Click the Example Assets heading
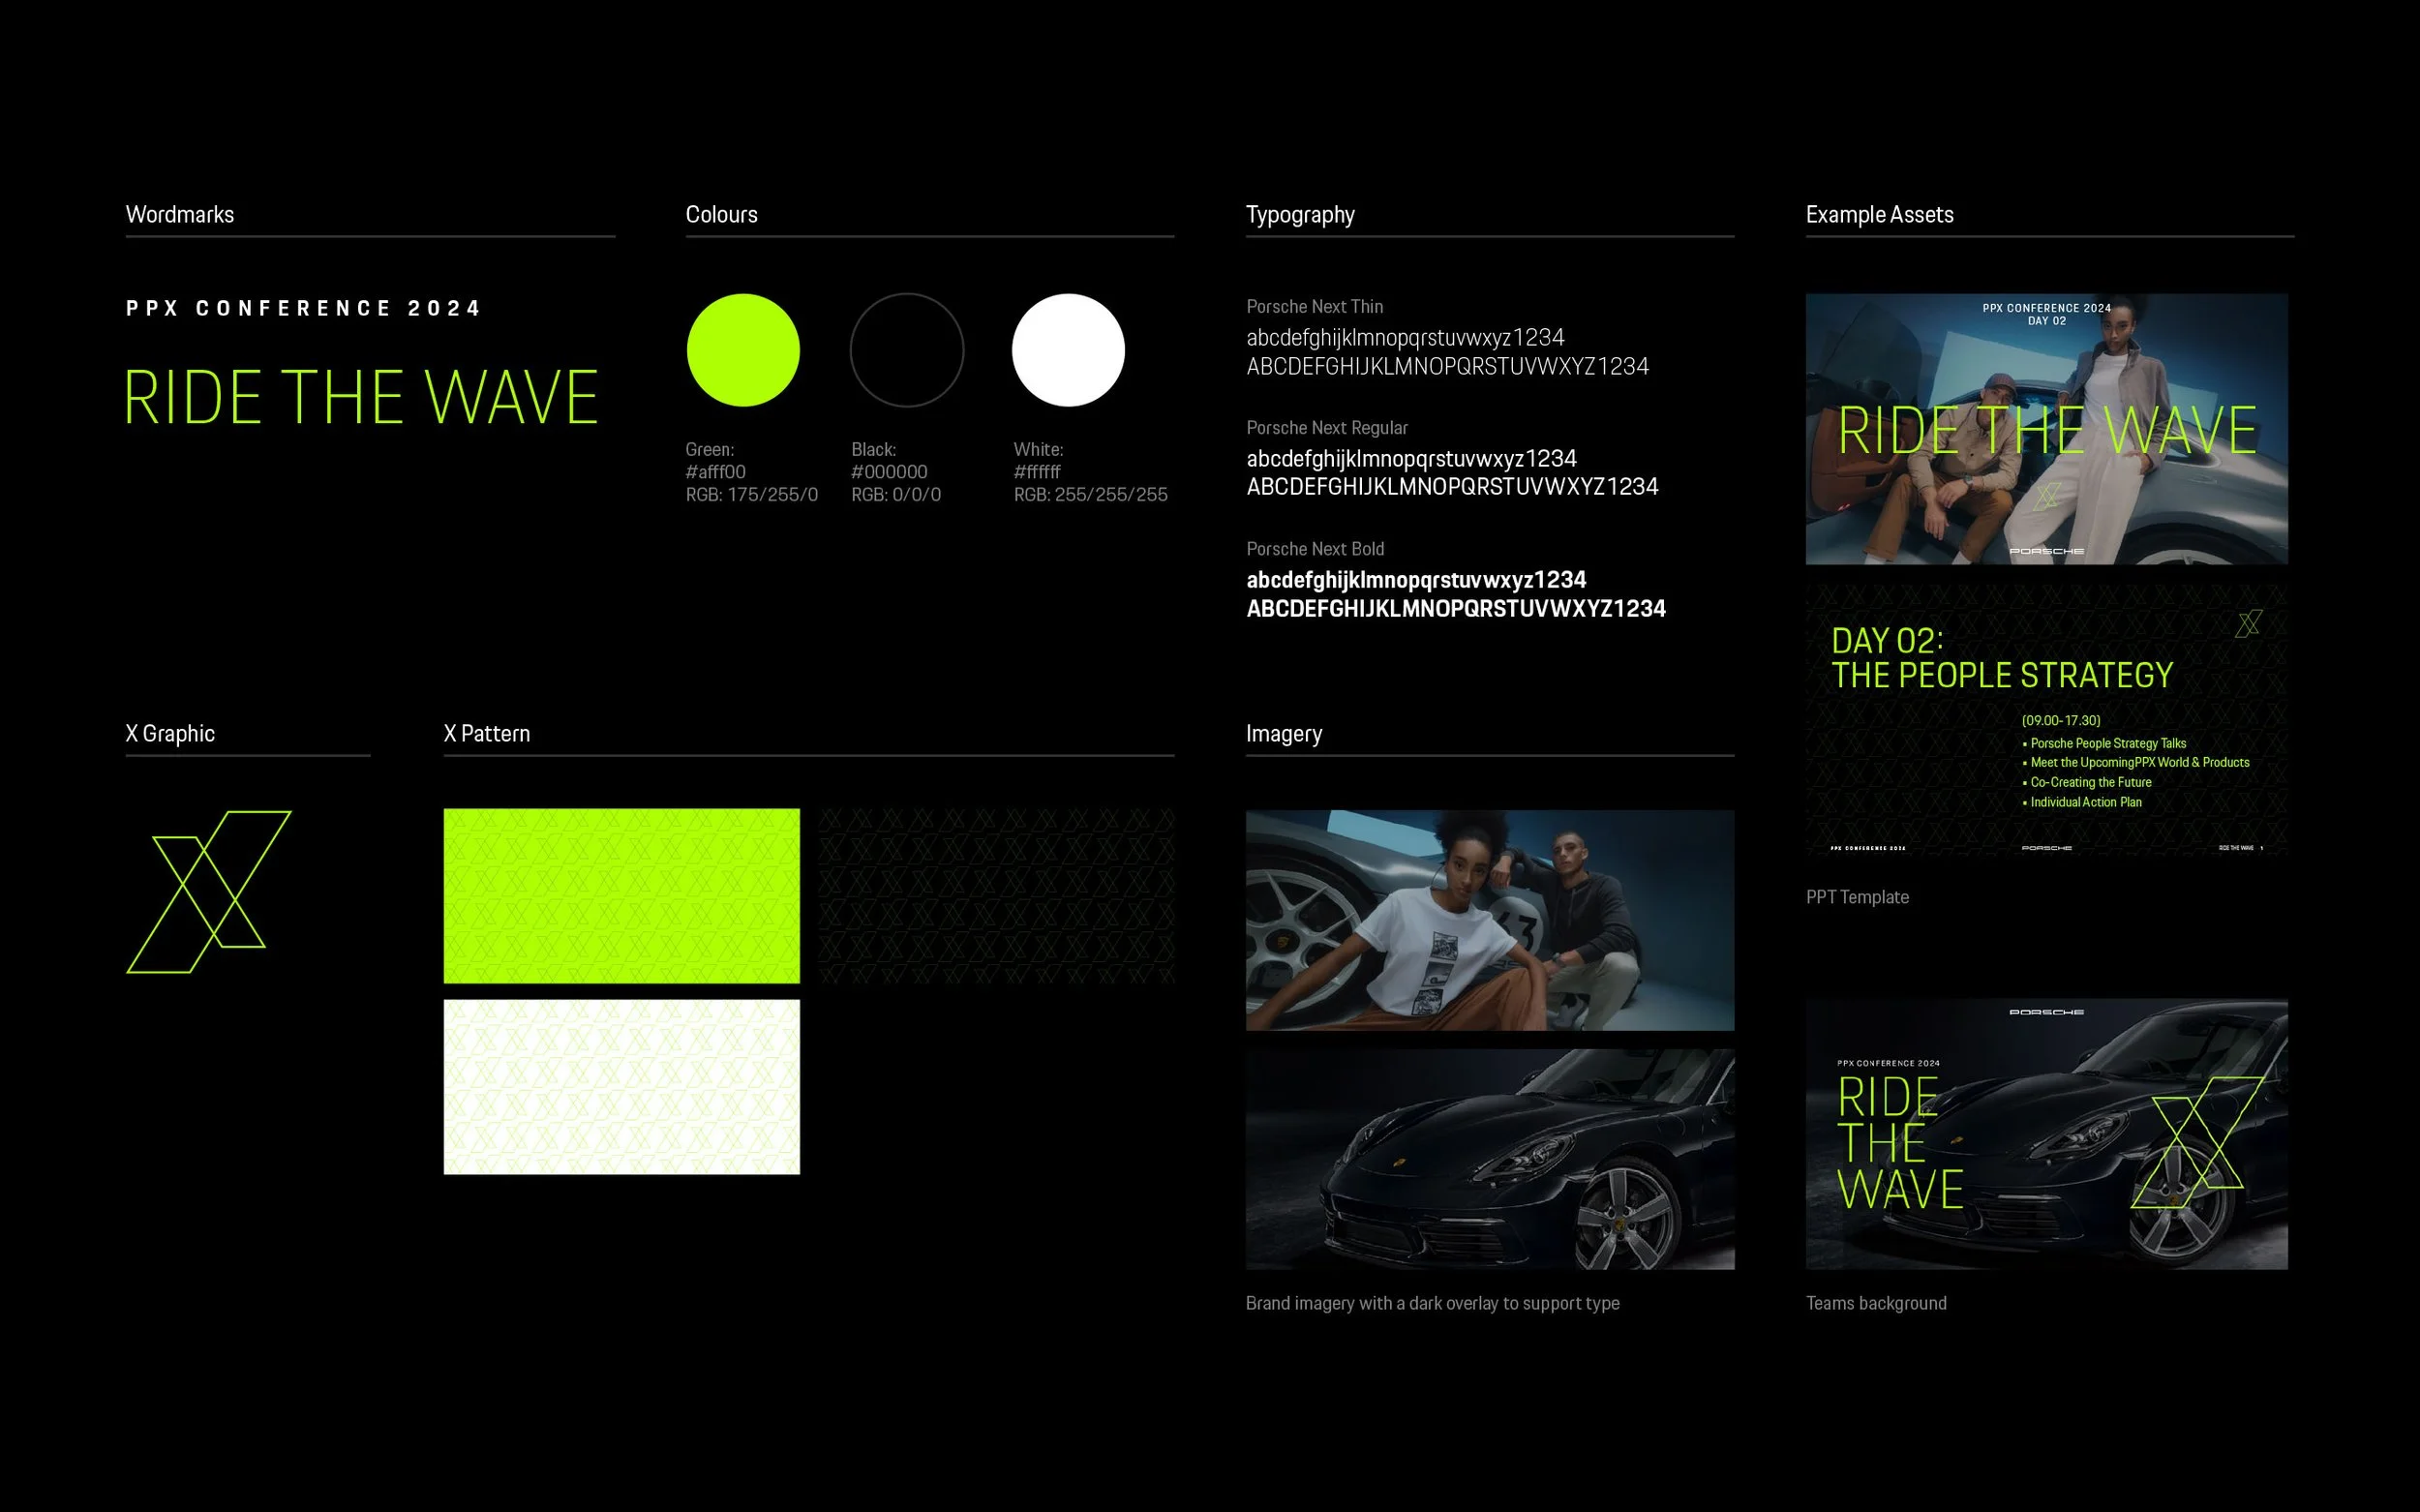This screenshot has width=2420, height=1512. 1879,214
